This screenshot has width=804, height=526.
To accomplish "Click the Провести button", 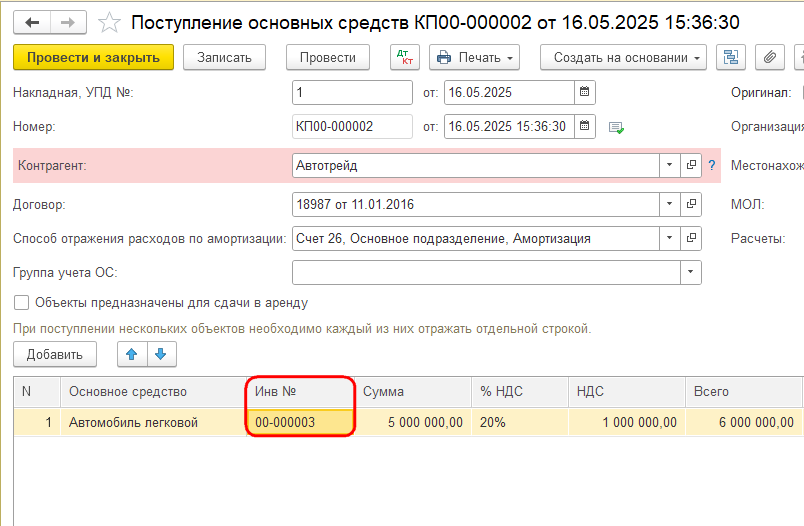I will (328, 57).
